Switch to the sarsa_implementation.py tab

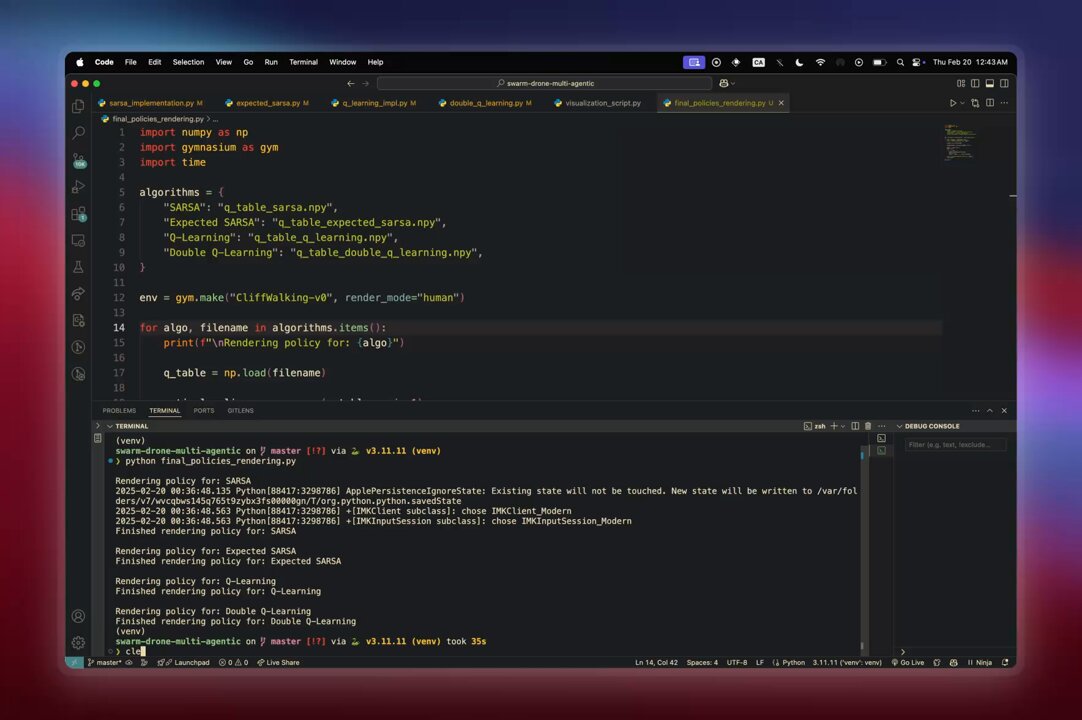pyautogui.click(x=150, y=103)
